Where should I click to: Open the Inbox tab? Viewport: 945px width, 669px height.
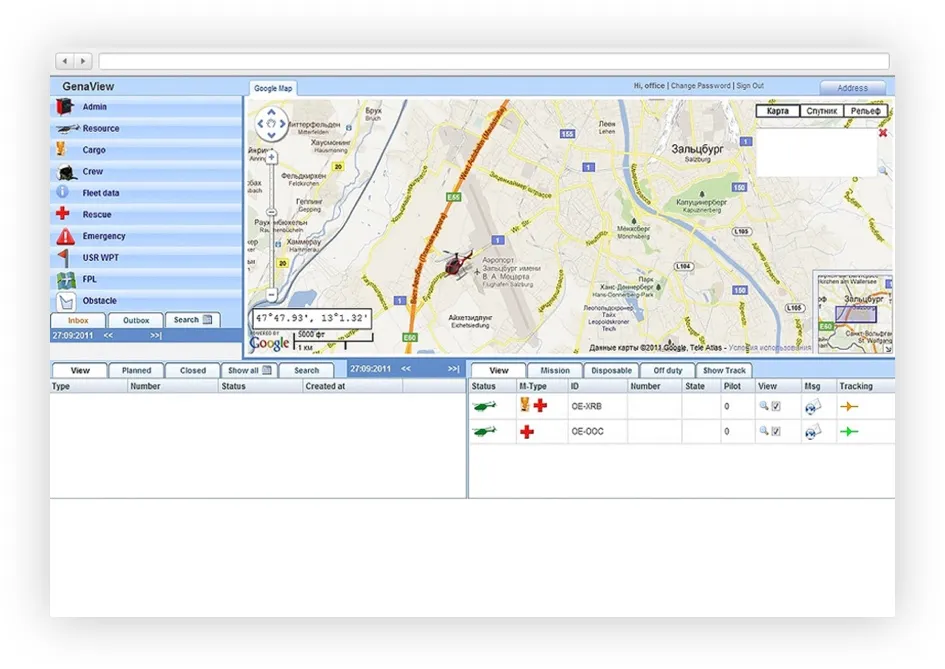78,320
